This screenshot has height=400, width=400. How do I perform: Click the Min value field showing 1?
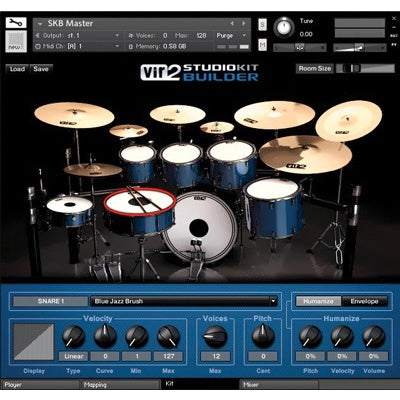coord(137,356)
